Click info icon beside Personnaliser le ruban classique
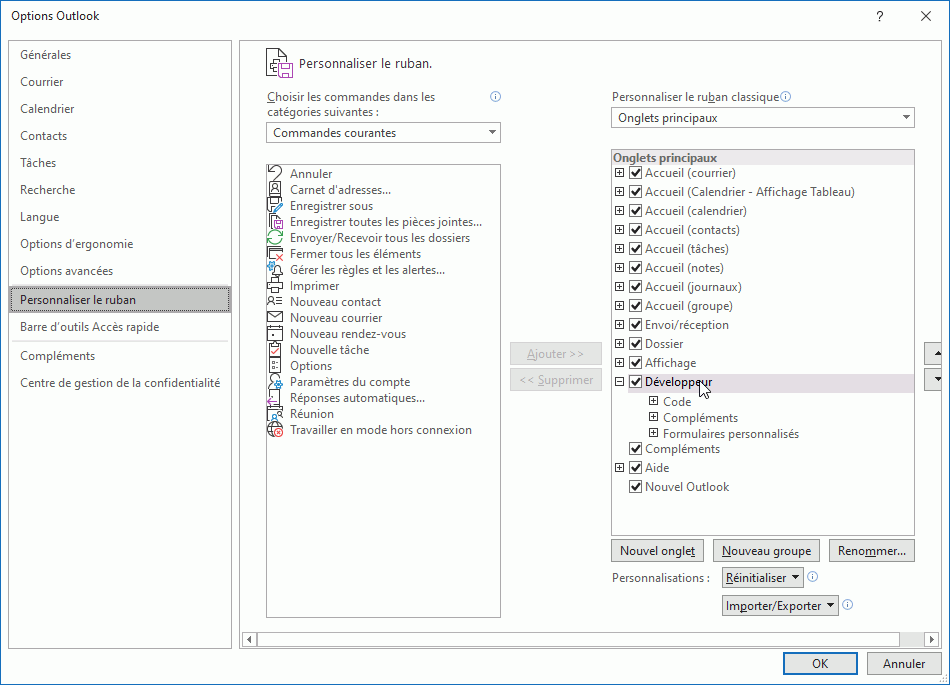This screenshot has height=685, width=950. 786,96
